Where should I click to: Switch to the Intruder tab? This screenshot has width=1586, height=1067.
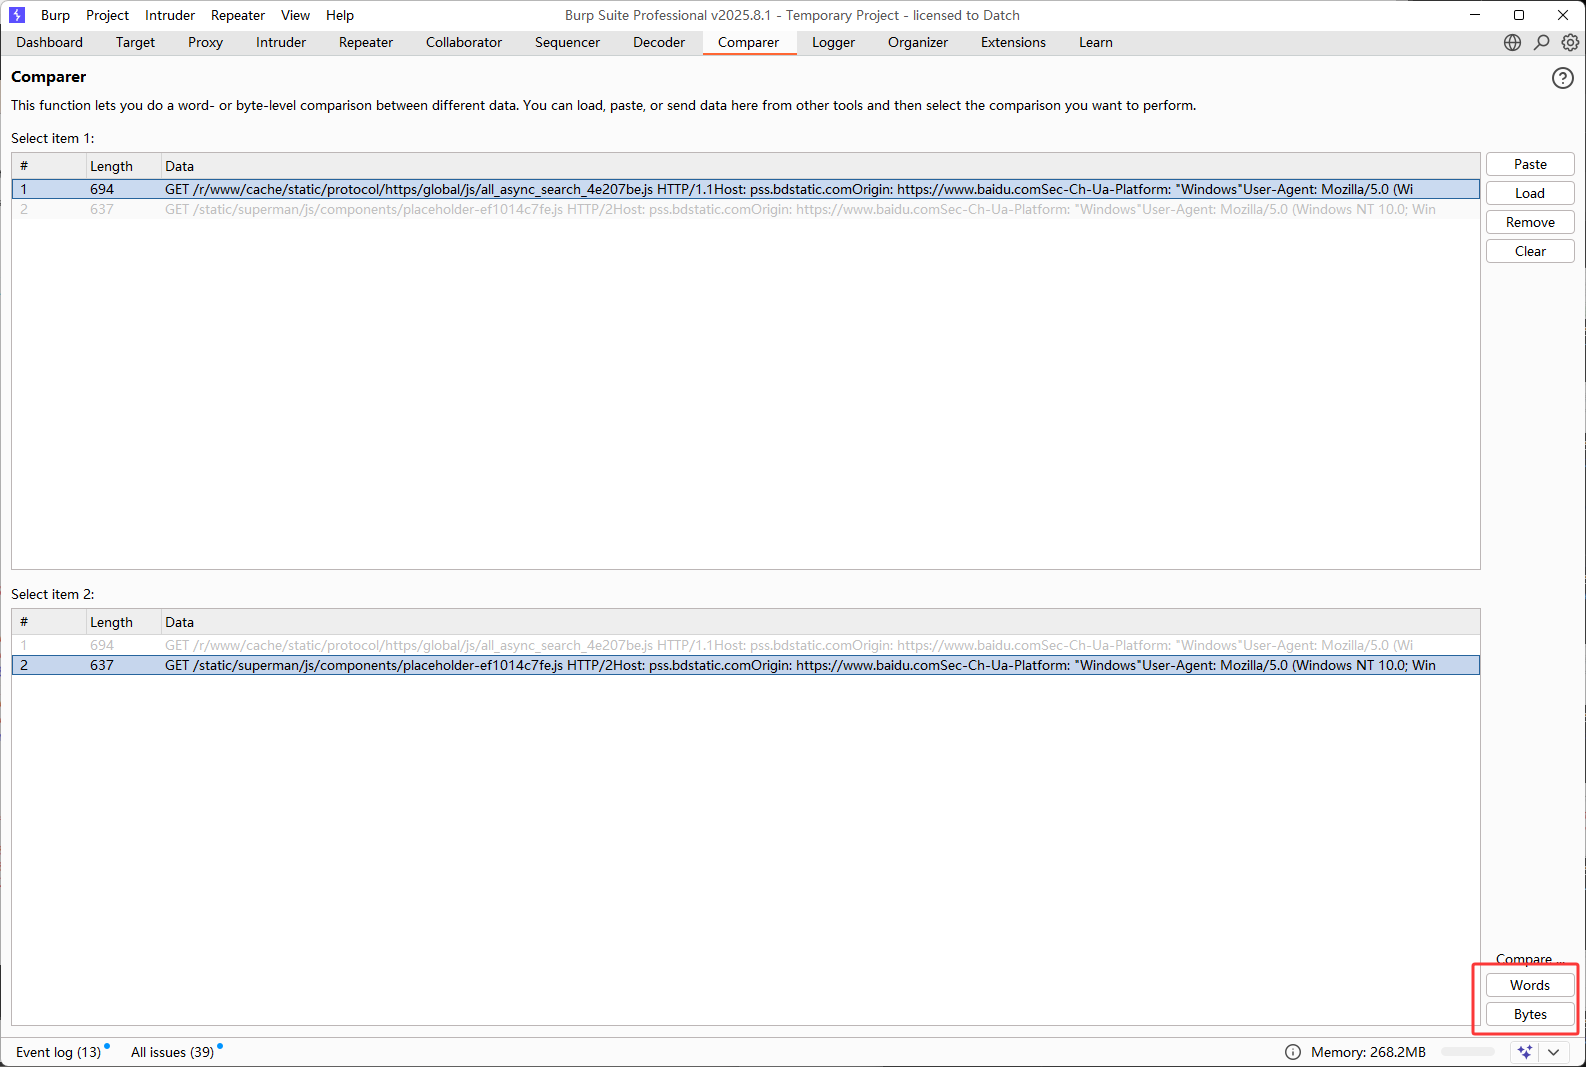coord(281,42)
